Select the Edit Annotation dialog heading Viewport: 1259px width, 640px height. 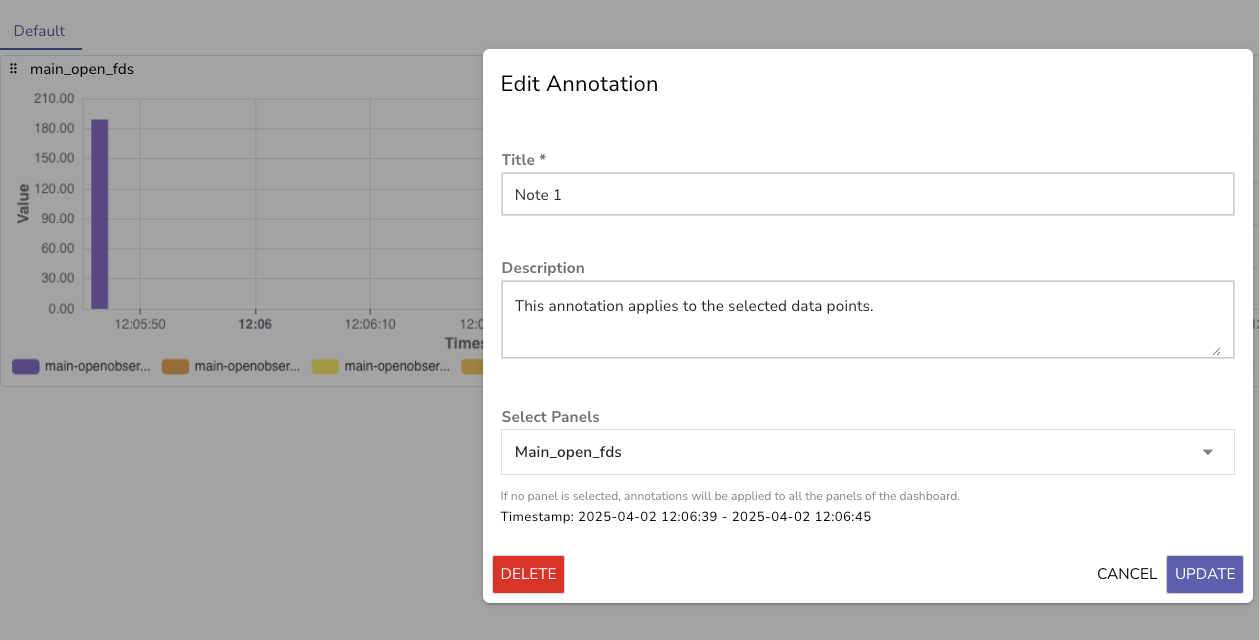[x=579, y=84]
